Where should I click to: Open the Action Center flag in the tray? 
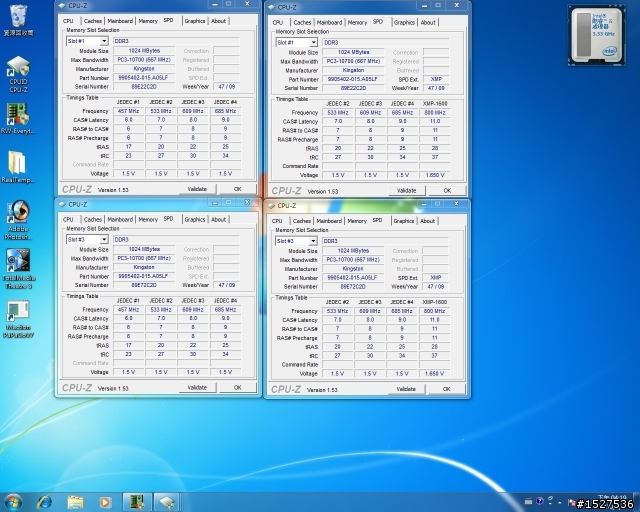click(x=572, y=502)
